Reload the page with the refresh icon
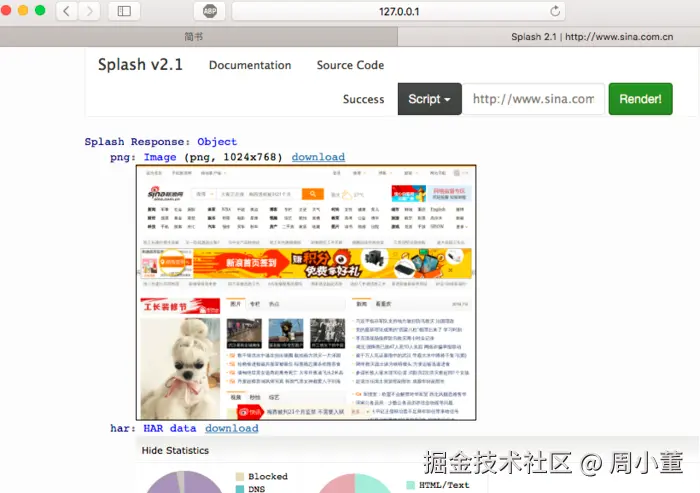Screen dimensions: 700x493 [555, 11]
